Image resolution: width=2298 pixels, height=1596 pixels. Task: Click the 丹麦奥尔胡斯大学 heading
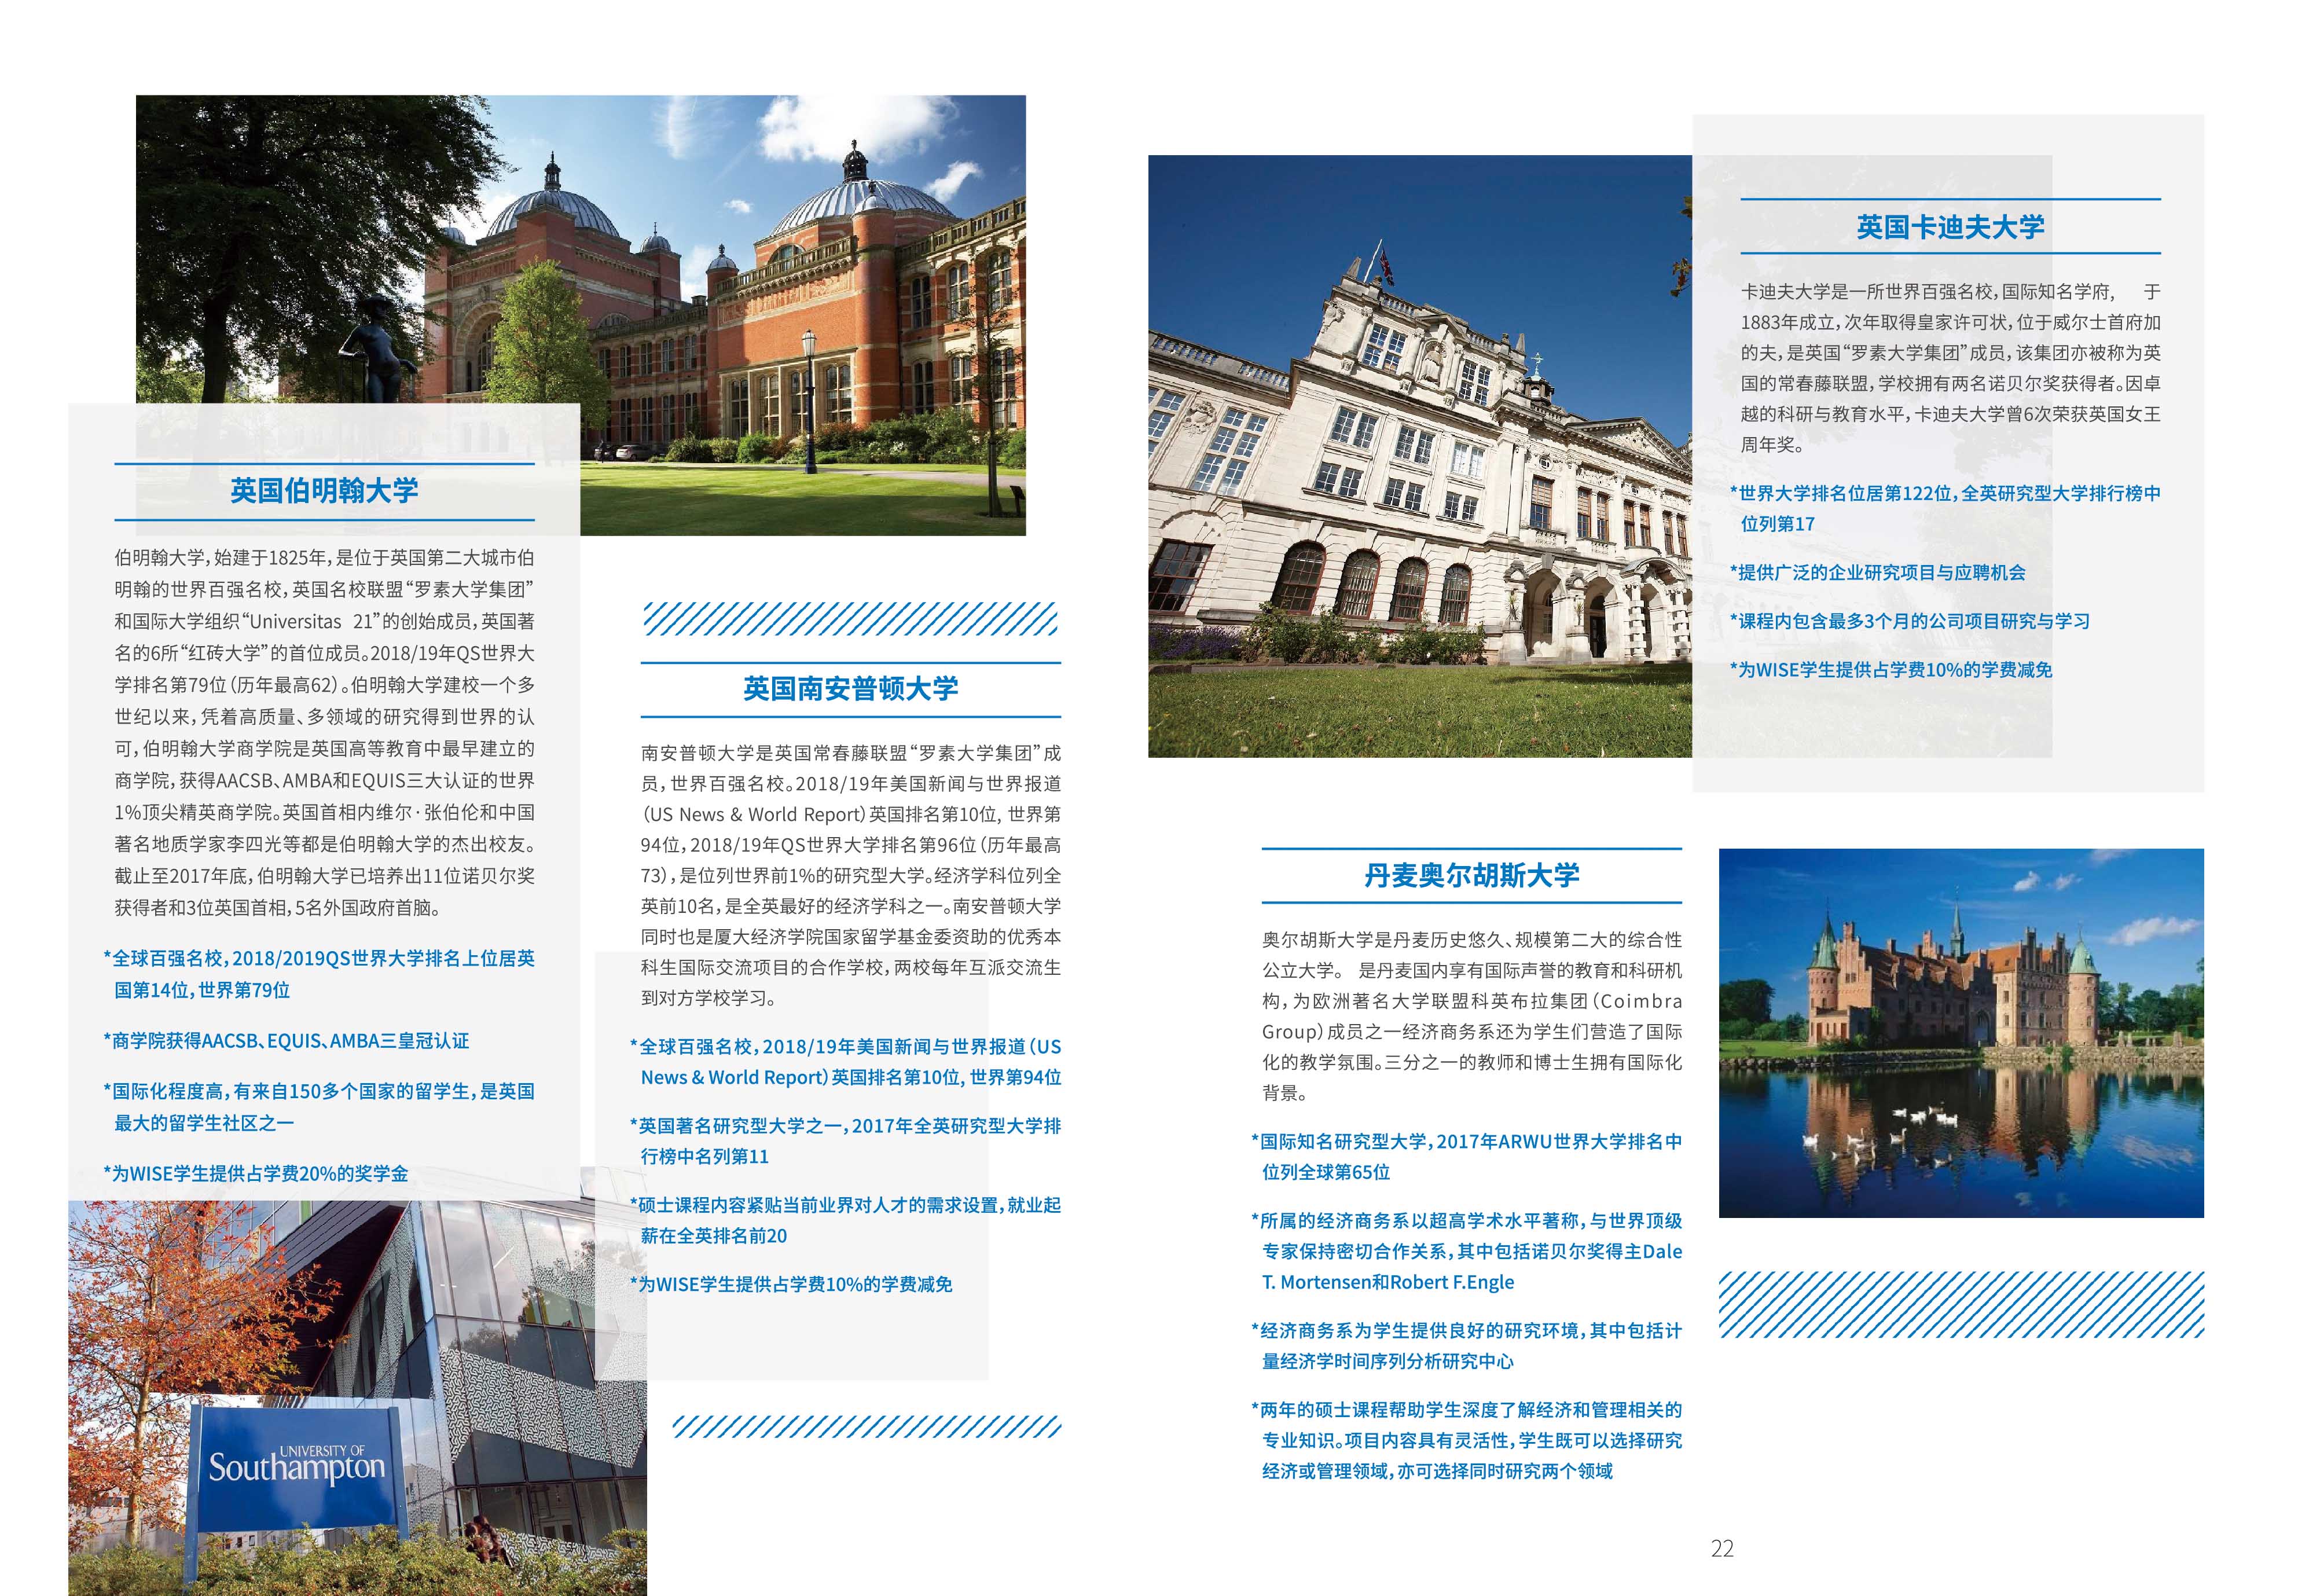pyautogui.click(x=1471, y=876)
